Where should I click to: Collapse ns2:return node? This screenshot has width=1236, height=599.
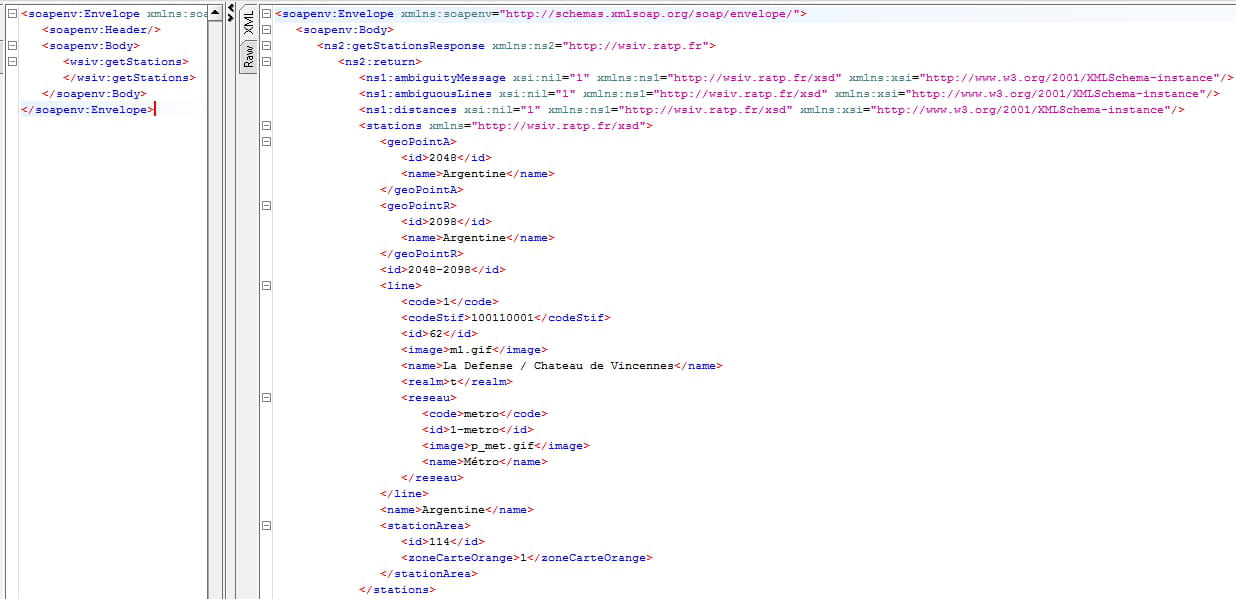[x=266, y=62]
